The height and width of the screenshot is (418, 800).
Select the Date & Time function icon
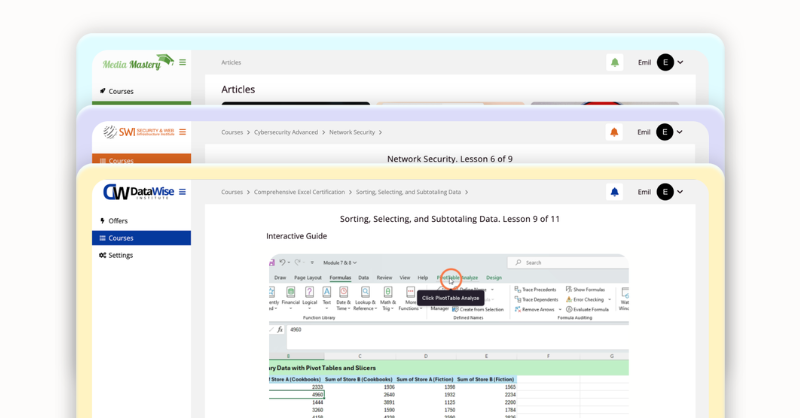(x=343, y=293)
